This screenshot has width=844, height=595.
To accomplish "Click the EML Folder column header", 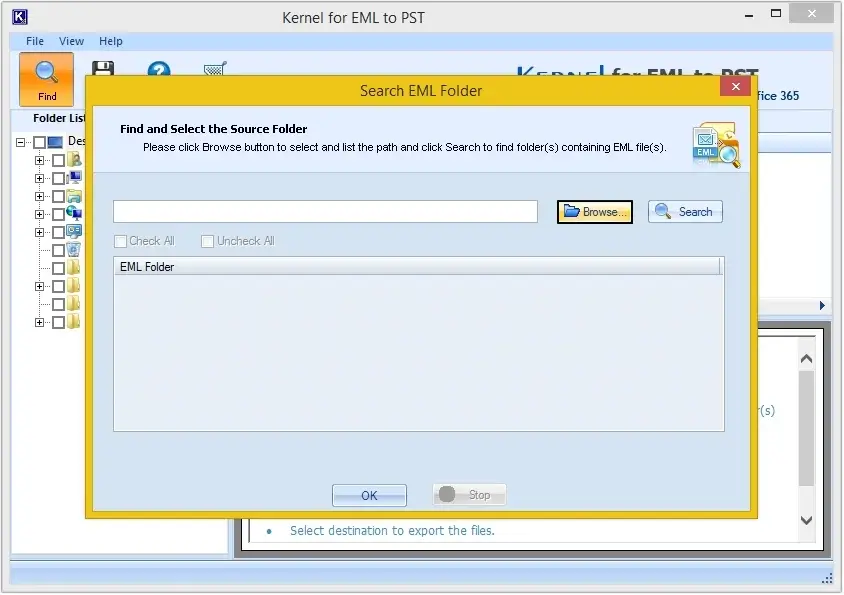I will click(x=417, y=267).
